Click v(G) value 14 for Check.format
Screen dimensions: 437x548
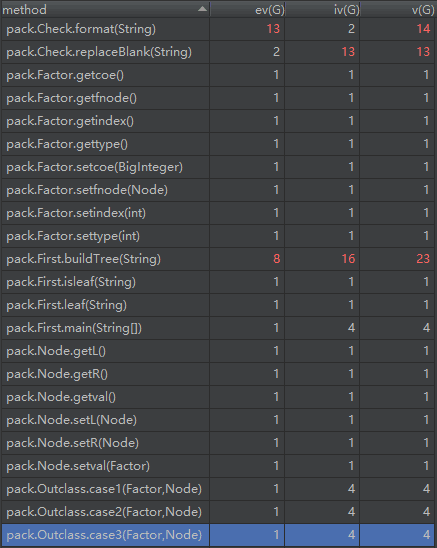pos(423,29)
